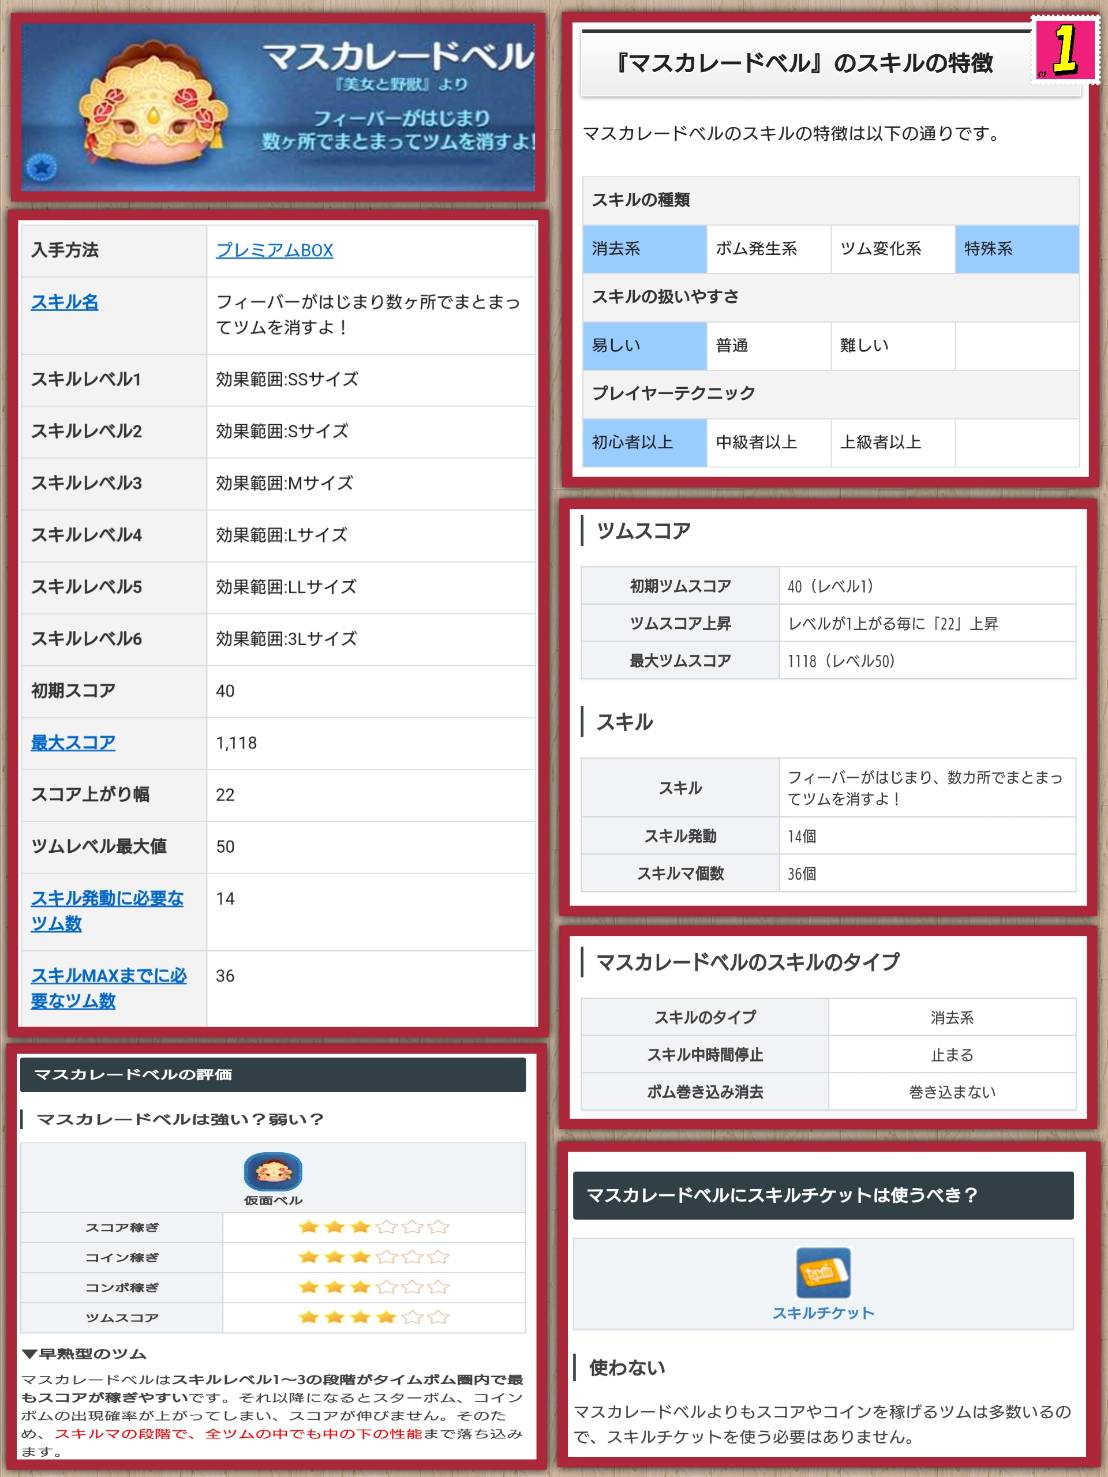The height and width of the screenshot is (1477, 1108).
Task: Click the ツムレベル最大値 label
Action: (x=99, y=847)
